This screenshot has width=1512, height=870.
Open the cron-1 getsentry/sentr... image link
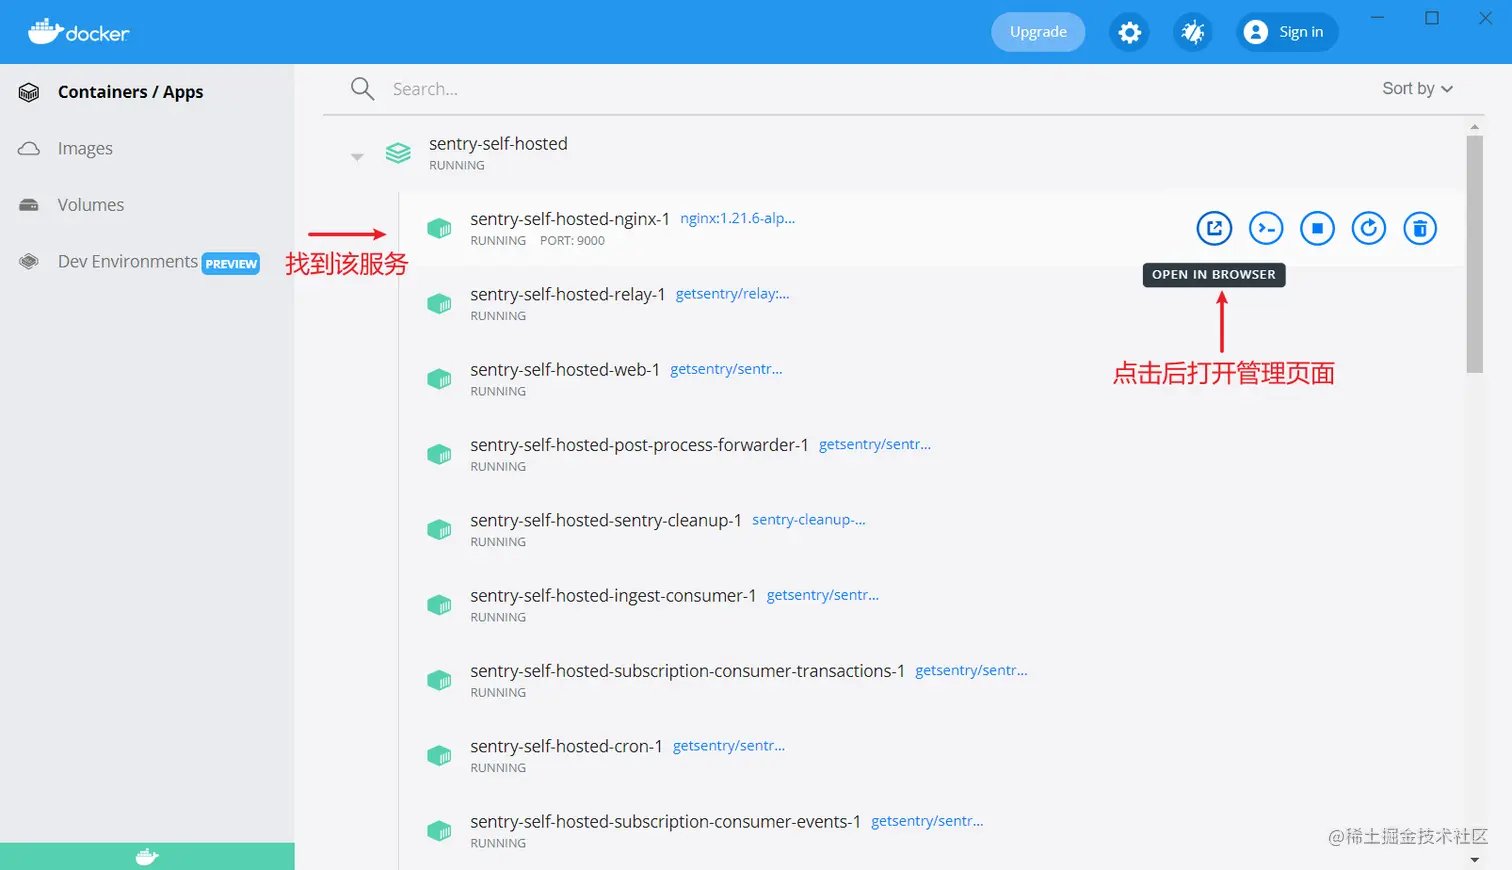coord(729,746)
